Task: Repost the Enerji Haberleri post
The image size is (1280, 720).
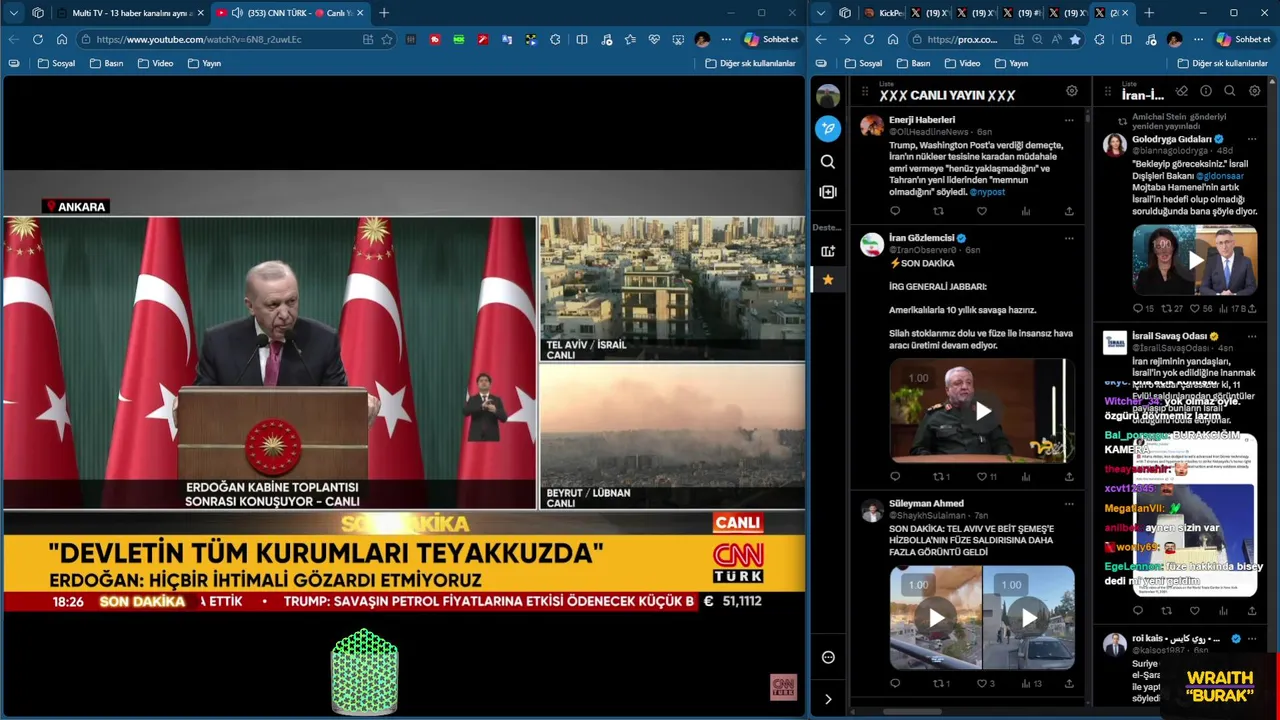Action: click(938, 211)
